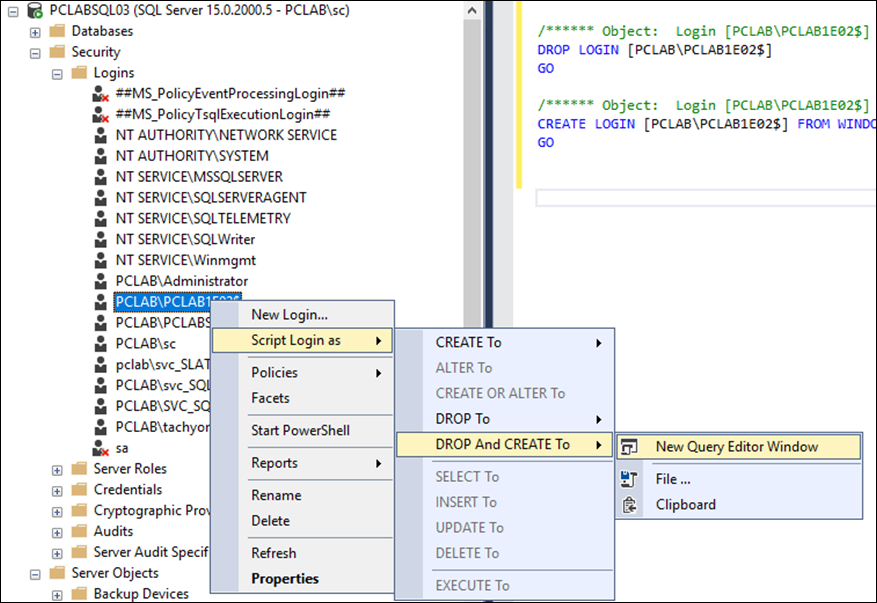The height and width of the screenshot is (603, 877).
Task: Click the Databases folder icon
Action: click(57, 31)
